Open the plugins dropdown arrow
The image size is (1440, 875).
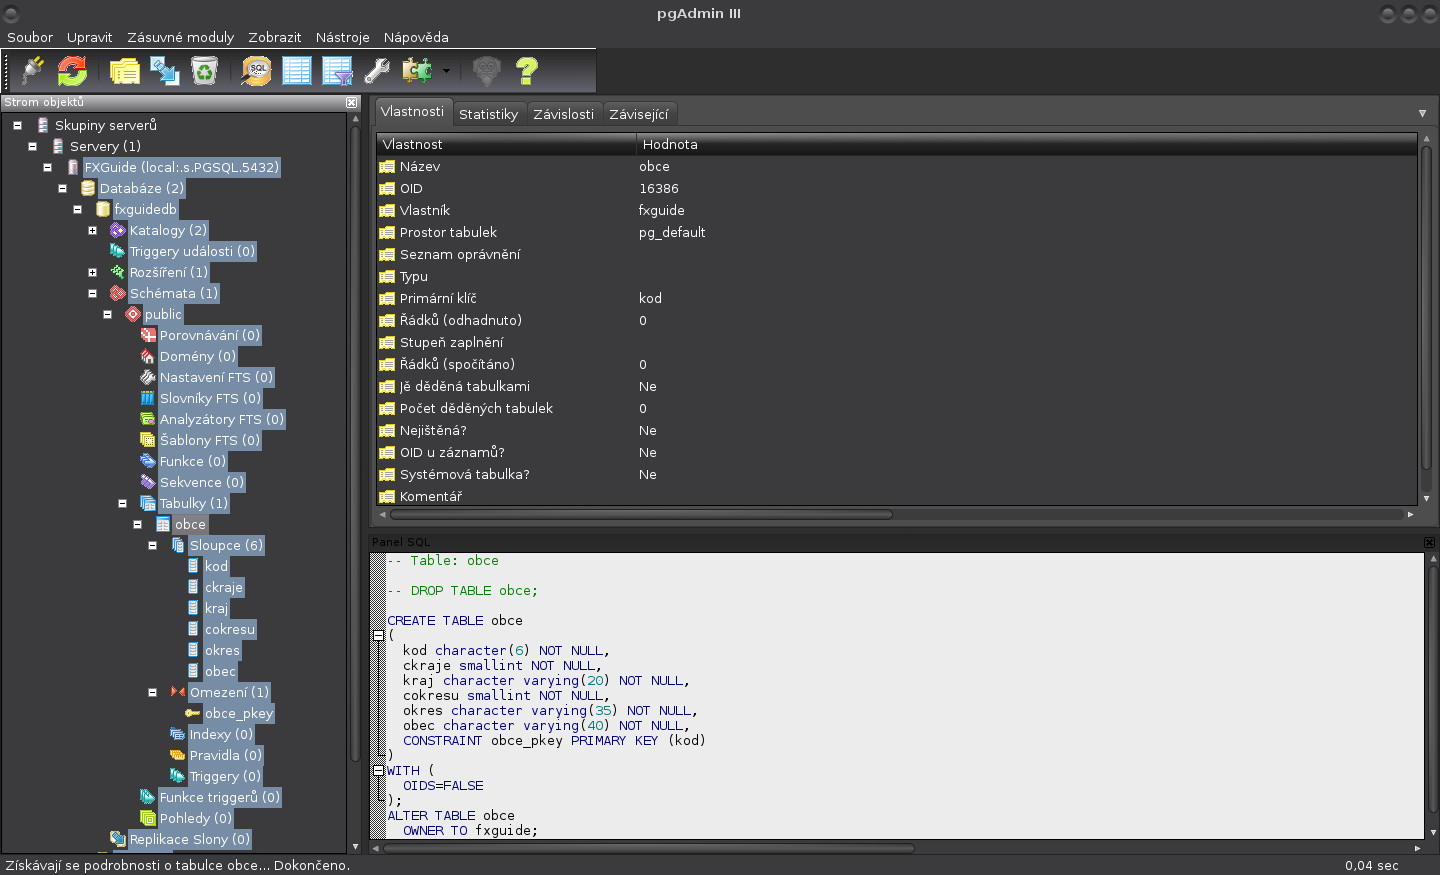(446, 71)
